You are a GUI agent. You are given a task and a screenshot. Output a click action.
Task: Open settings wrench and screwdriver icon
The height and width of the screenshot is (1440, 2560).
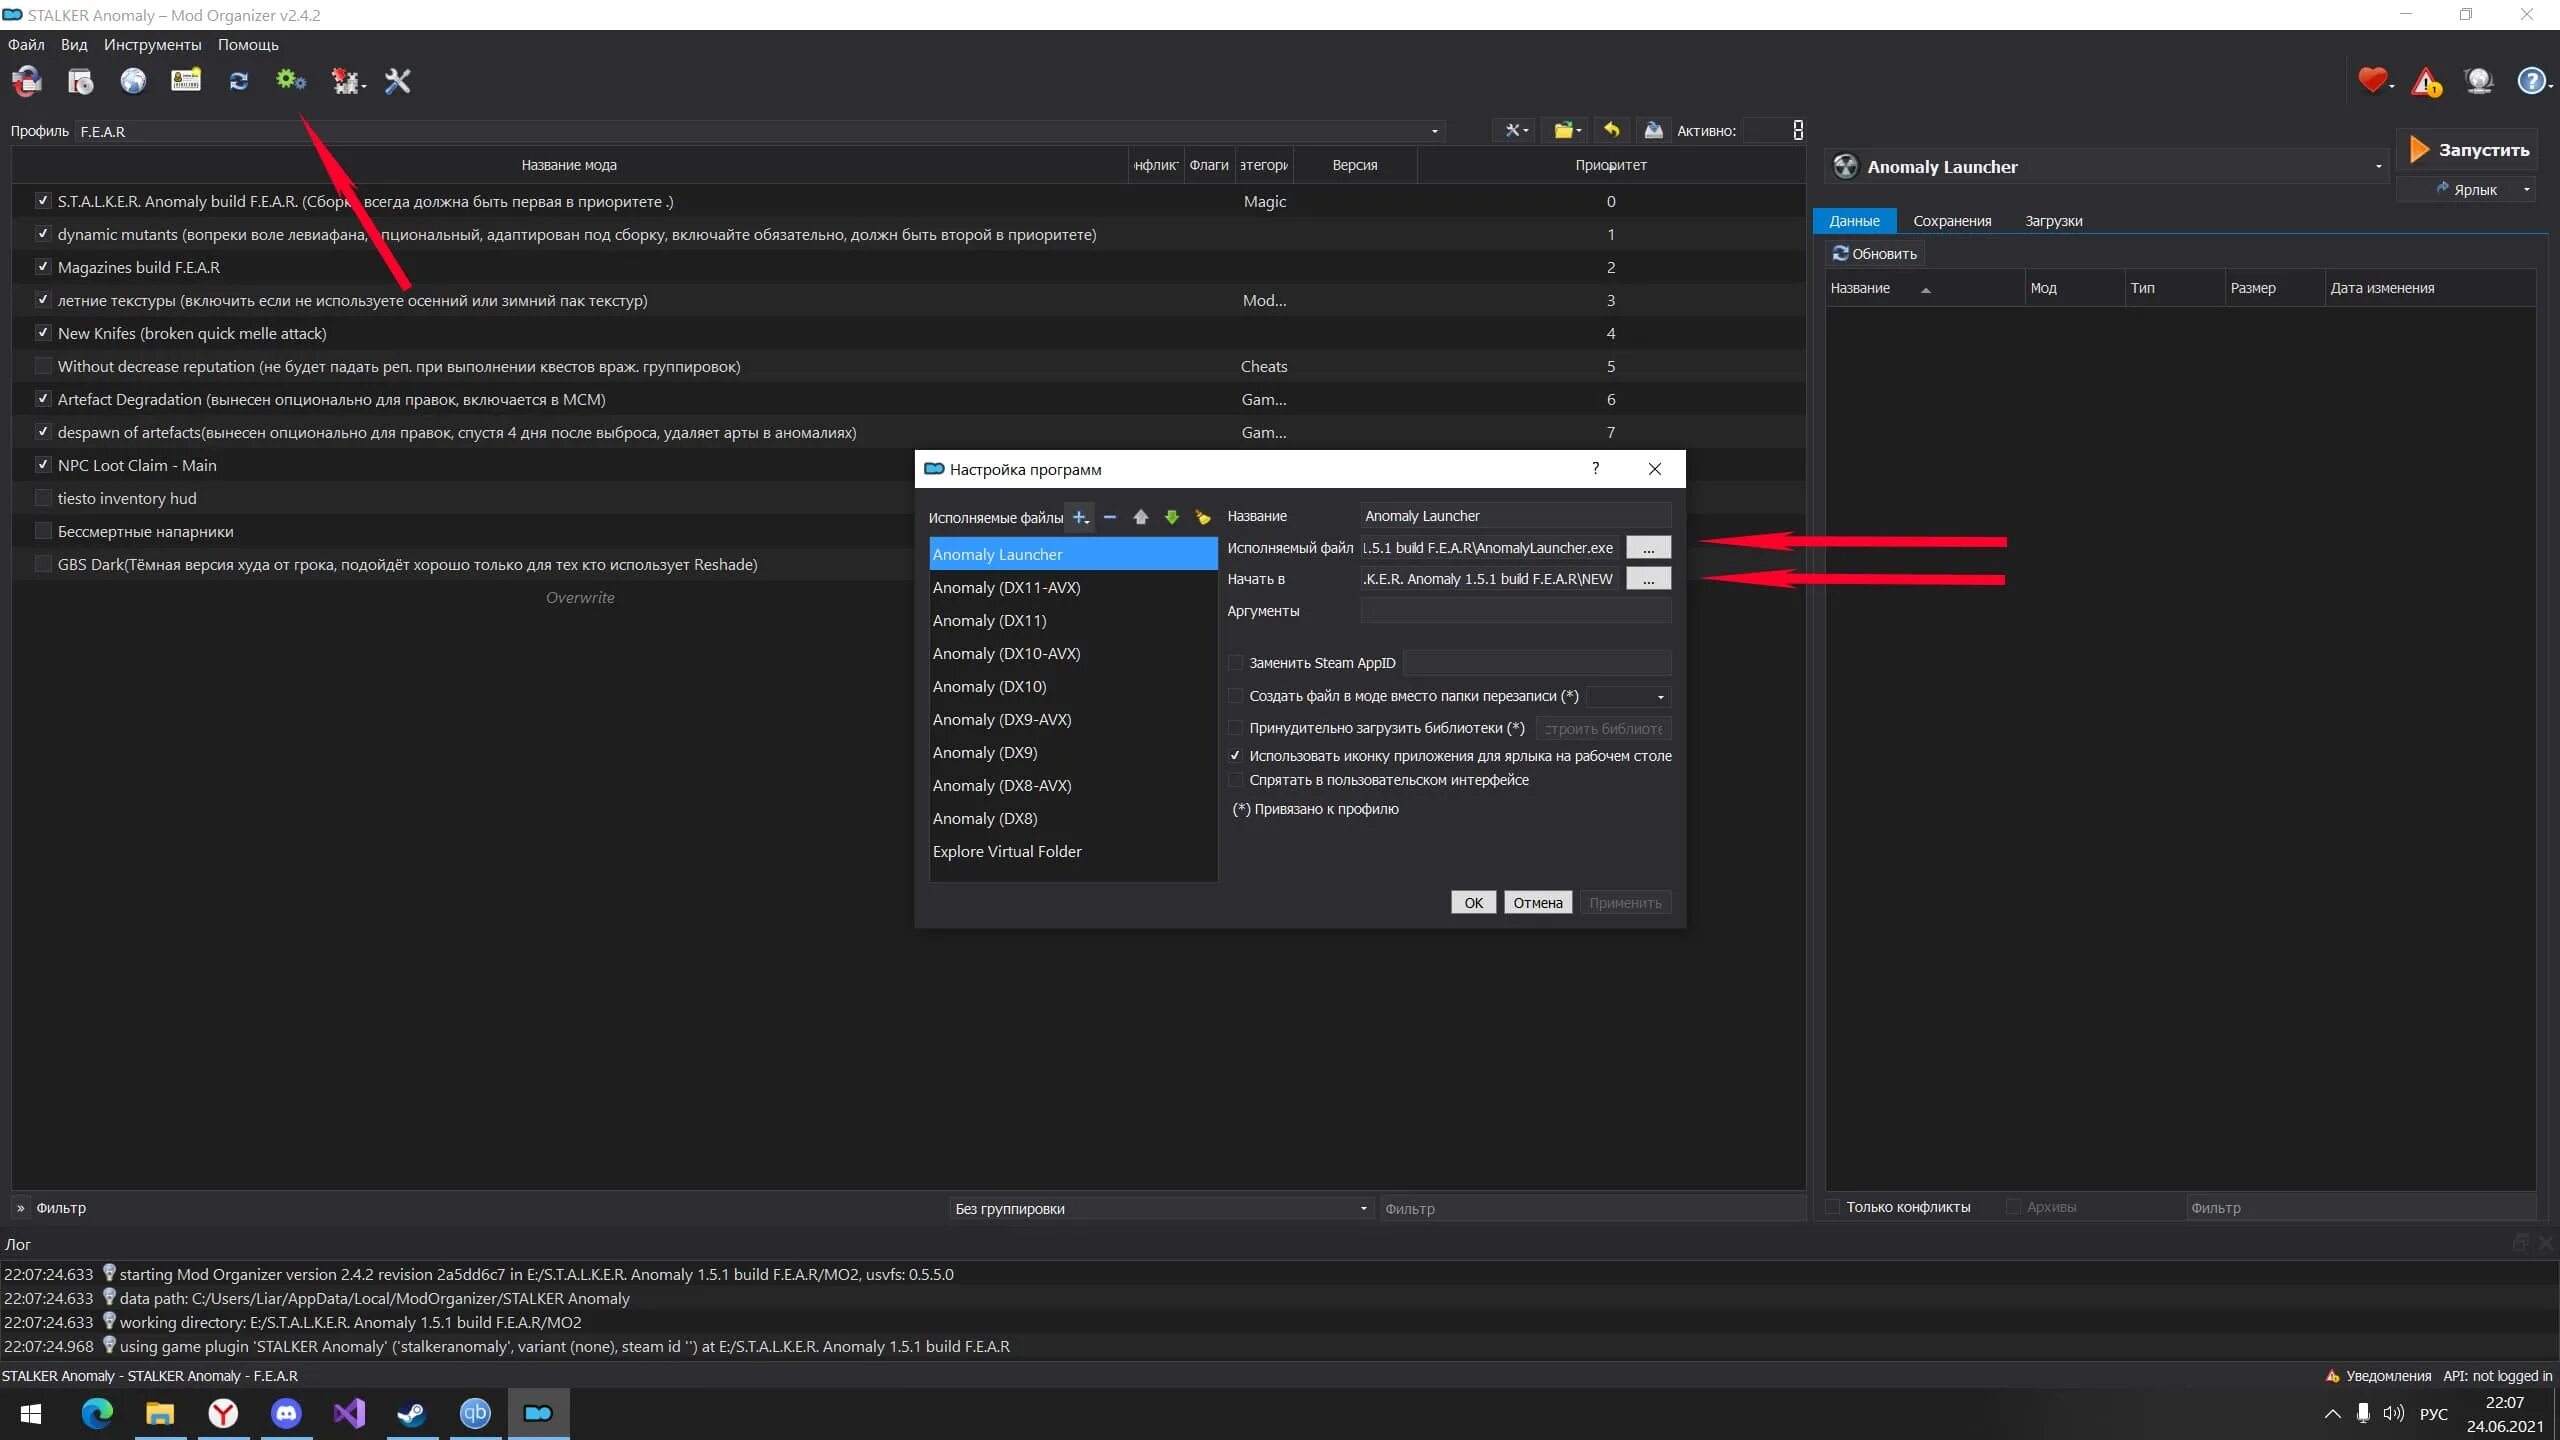pyautogui.click(x=397, y=81)
